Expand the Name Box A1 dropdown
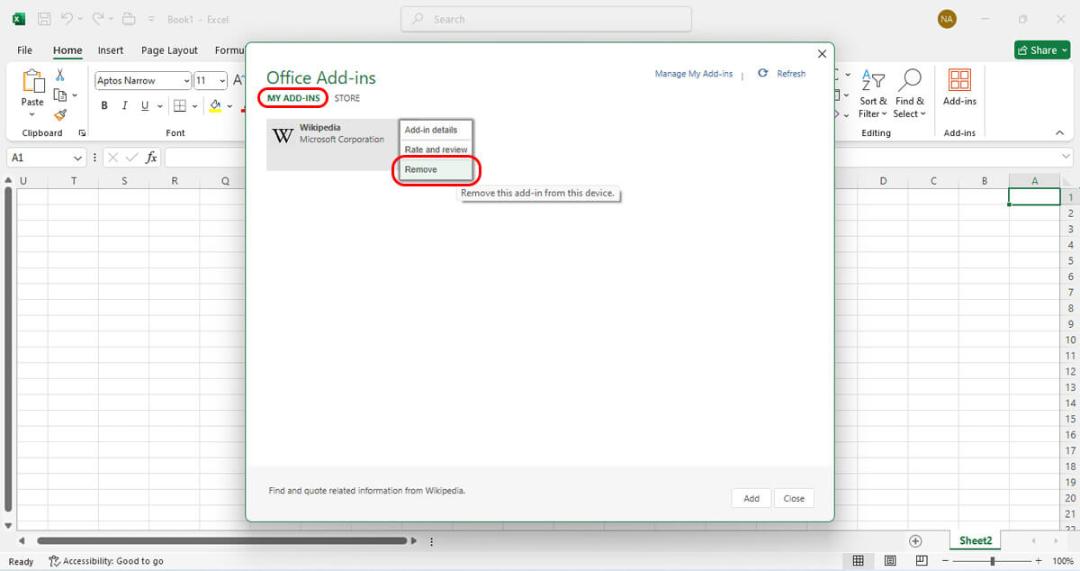The image size is (1080, 571). coord(77,158)
